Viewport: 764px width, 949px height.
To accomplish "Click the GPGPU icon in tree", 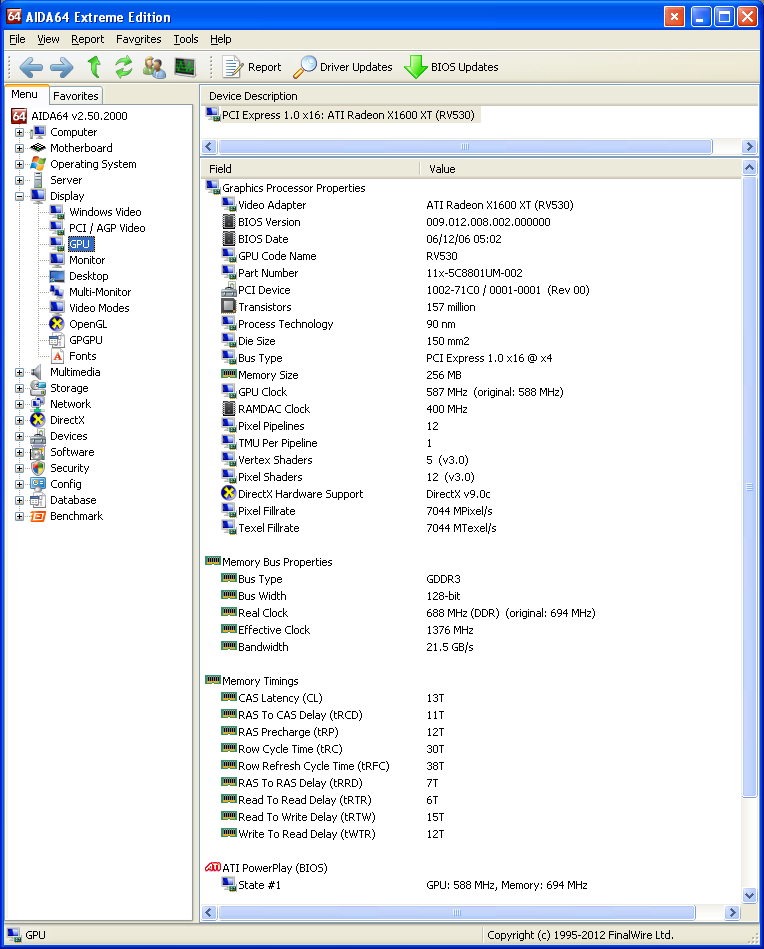I will point(57,340).
